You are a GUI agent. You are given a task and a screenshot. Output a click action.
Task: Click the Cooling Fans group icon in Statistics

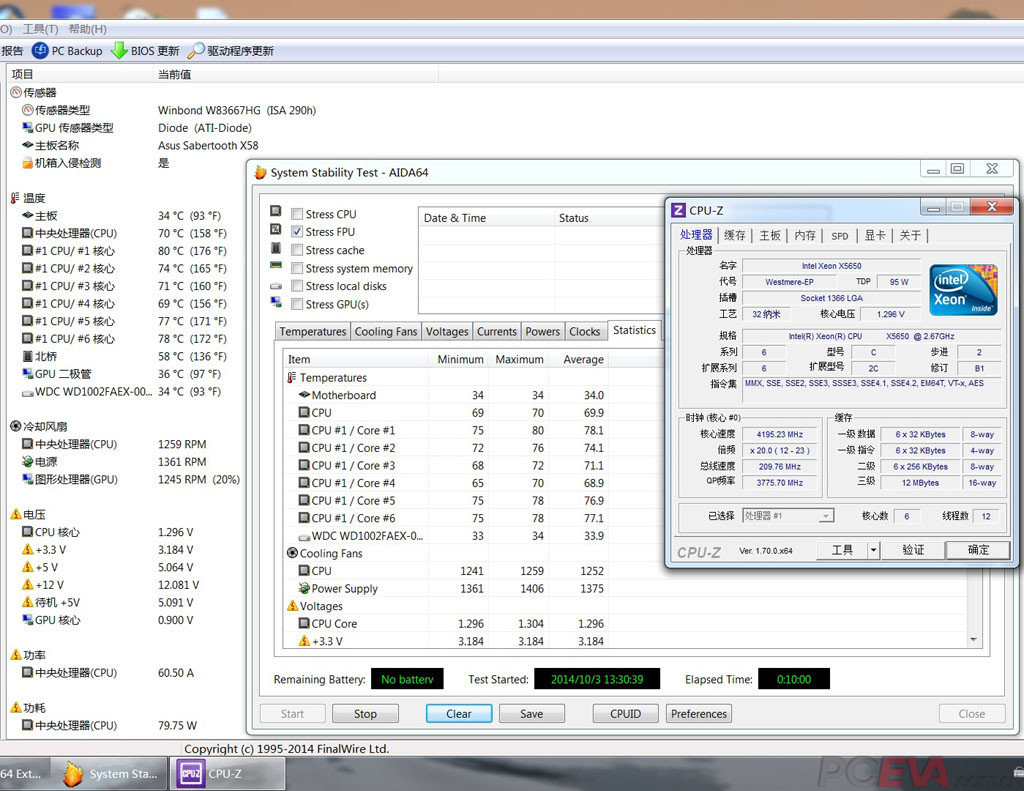[x=293, y=553]
